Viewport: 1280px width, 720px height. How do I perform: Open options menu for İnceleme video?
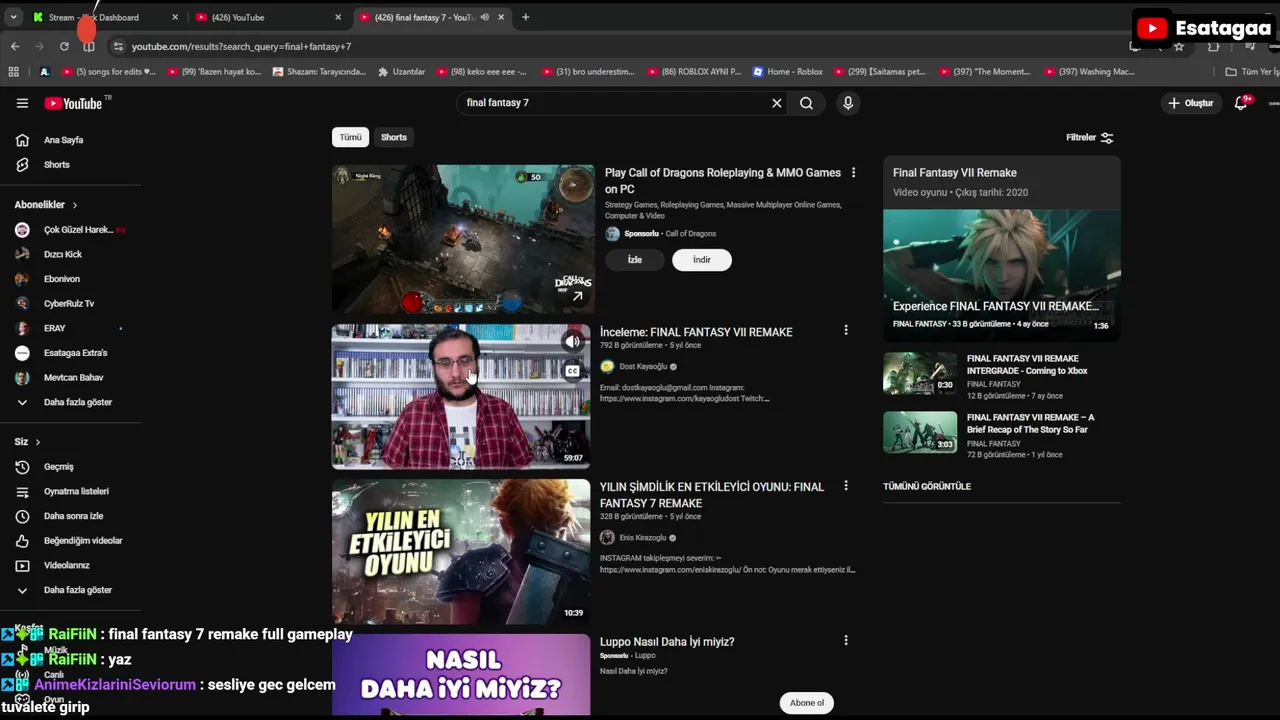pos(846,330)
